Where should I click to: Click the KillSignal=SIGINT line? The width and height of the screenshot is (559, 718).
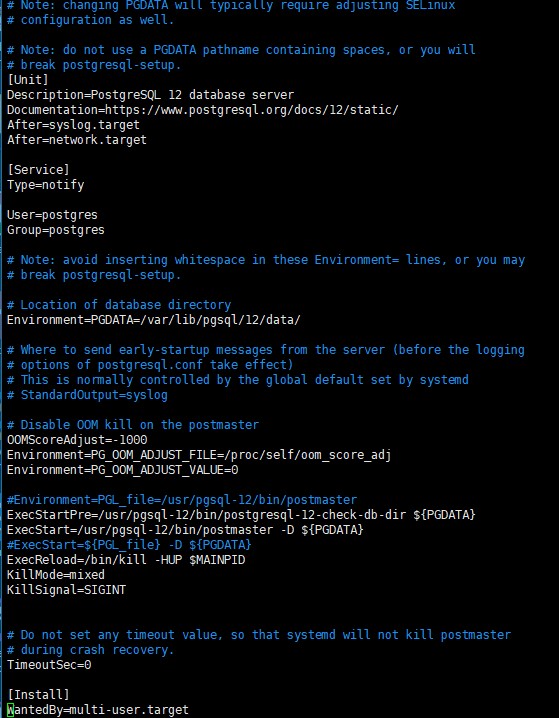(66, 590)
